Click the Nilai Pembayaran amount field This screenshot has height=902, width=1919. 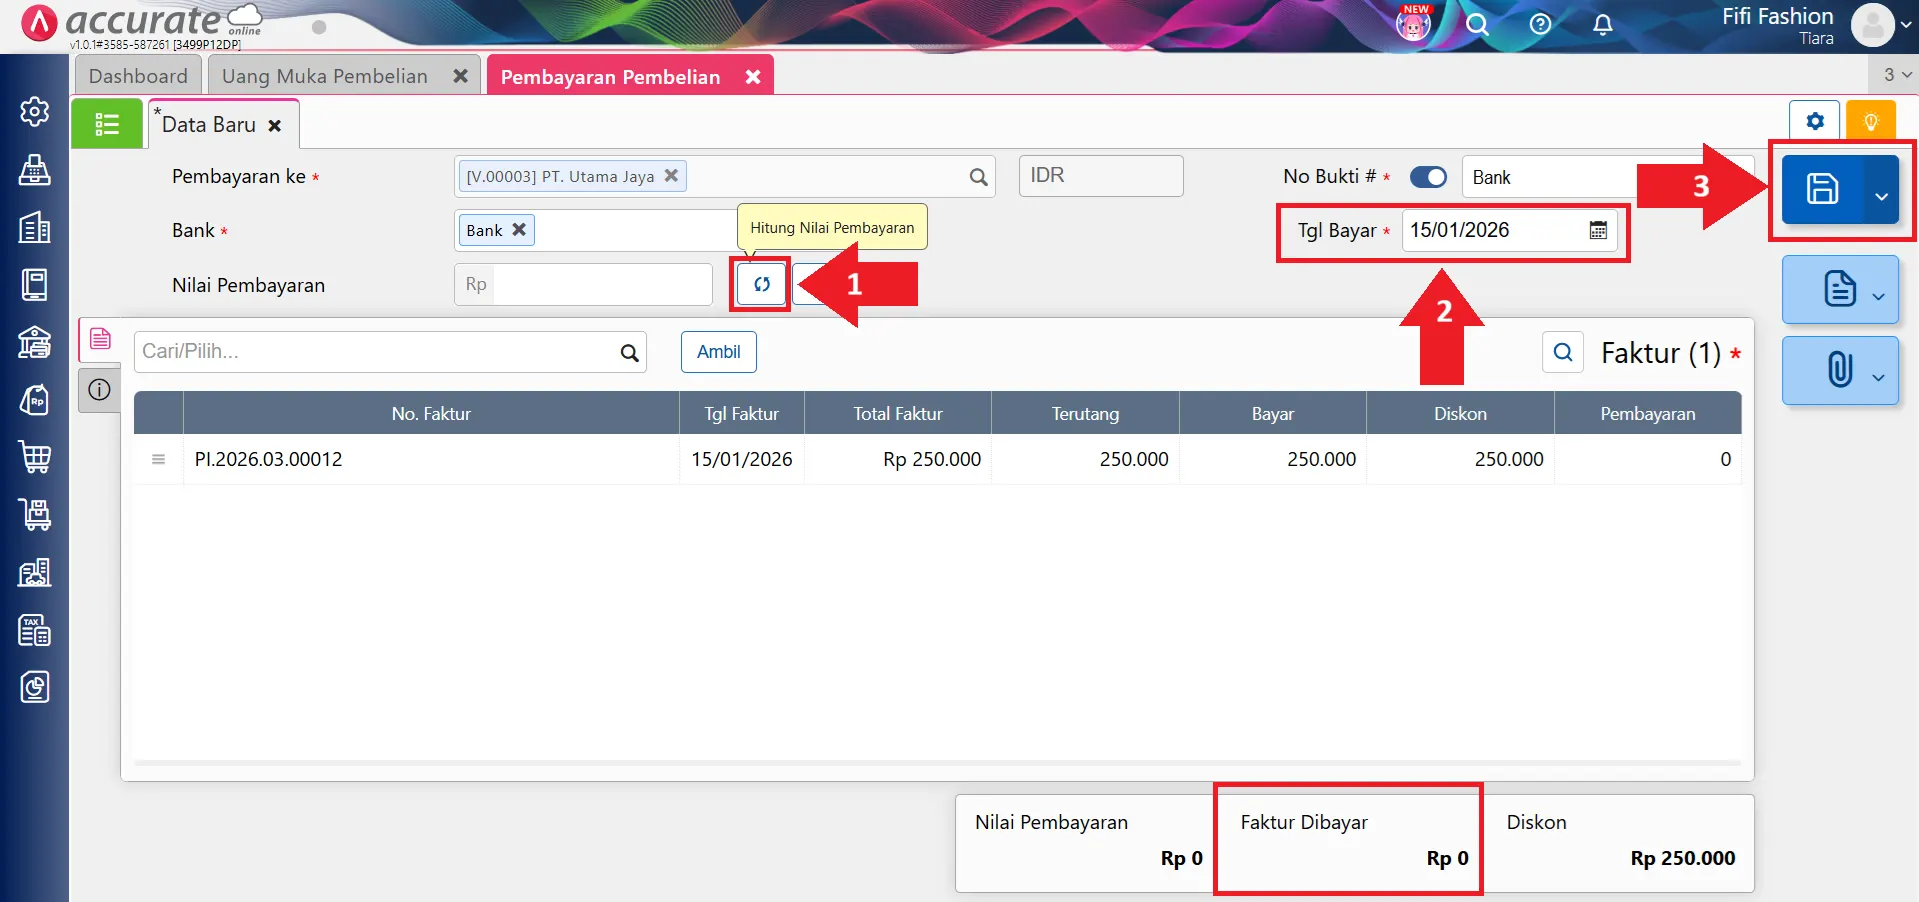pyautogui.click(x=601, y=285)
